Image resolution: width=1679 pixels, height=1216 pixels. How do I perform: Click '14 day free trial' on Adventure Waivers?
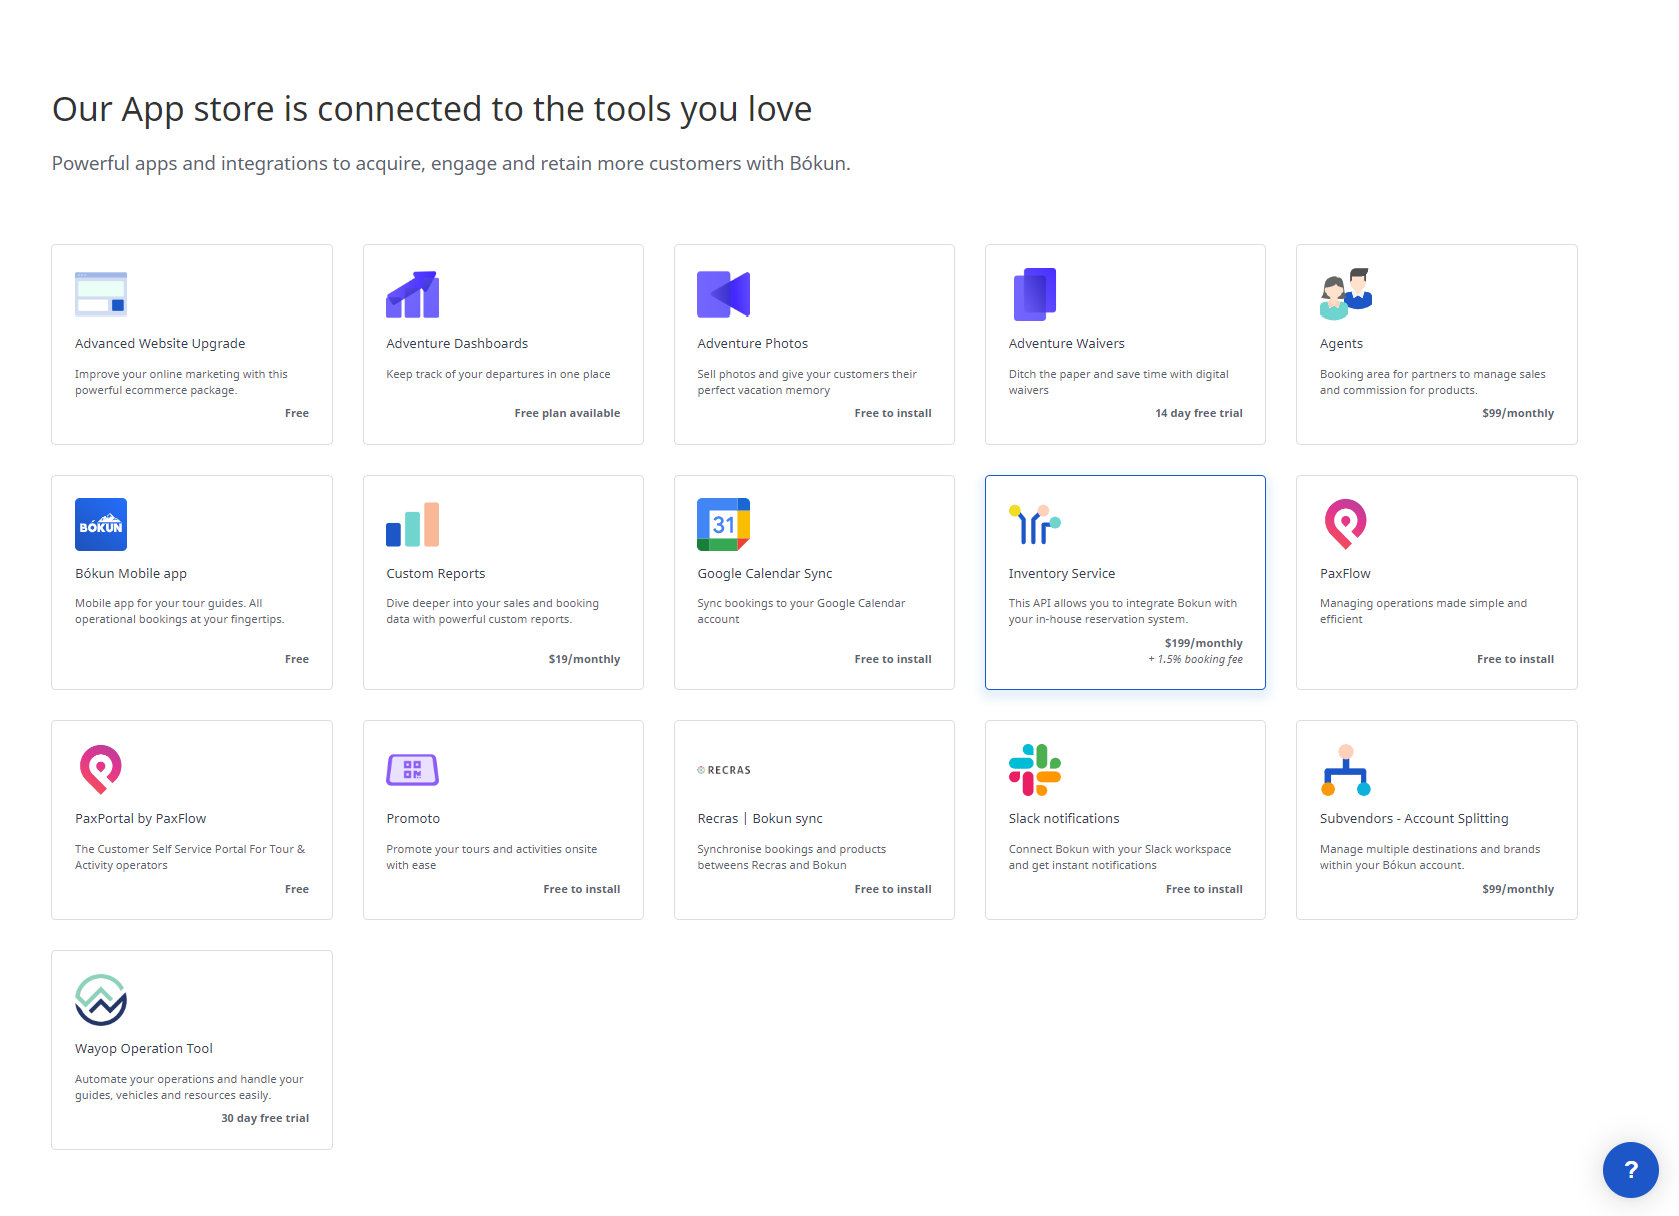click(1199, 413)
